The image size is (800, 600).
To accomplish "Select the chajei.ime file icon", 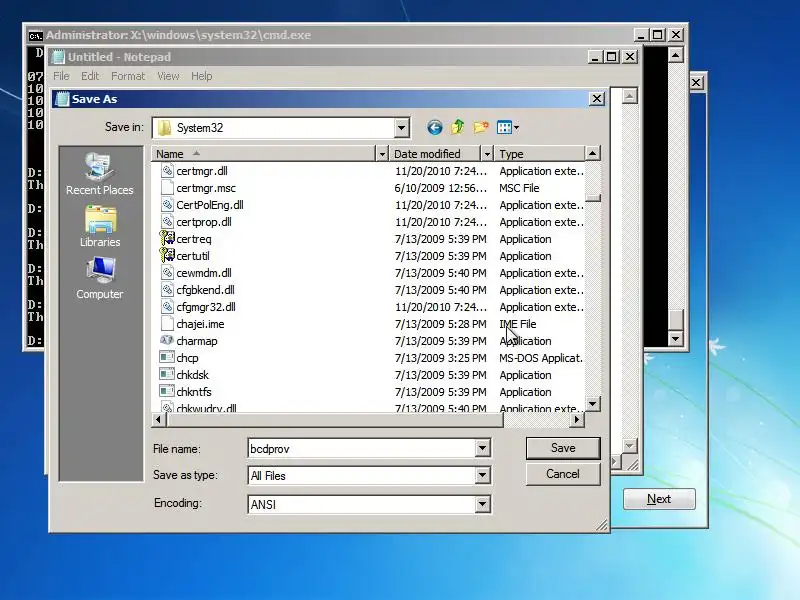I will point(167,323).
